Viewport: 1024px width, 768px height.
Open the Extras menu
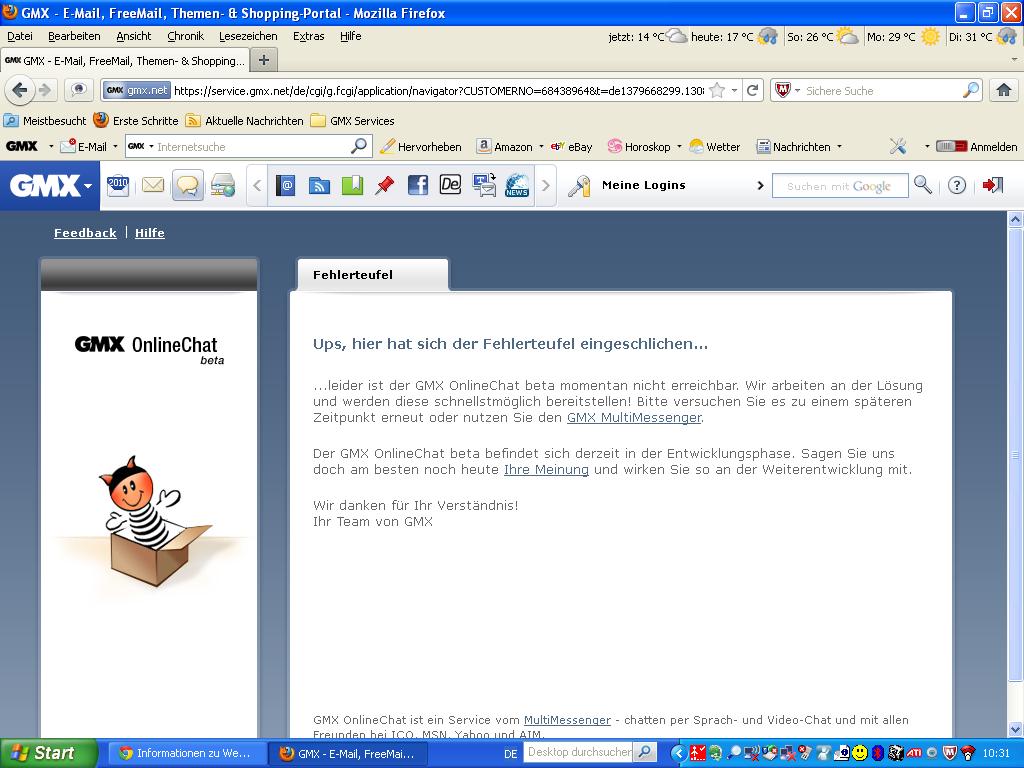click(308, 37)
